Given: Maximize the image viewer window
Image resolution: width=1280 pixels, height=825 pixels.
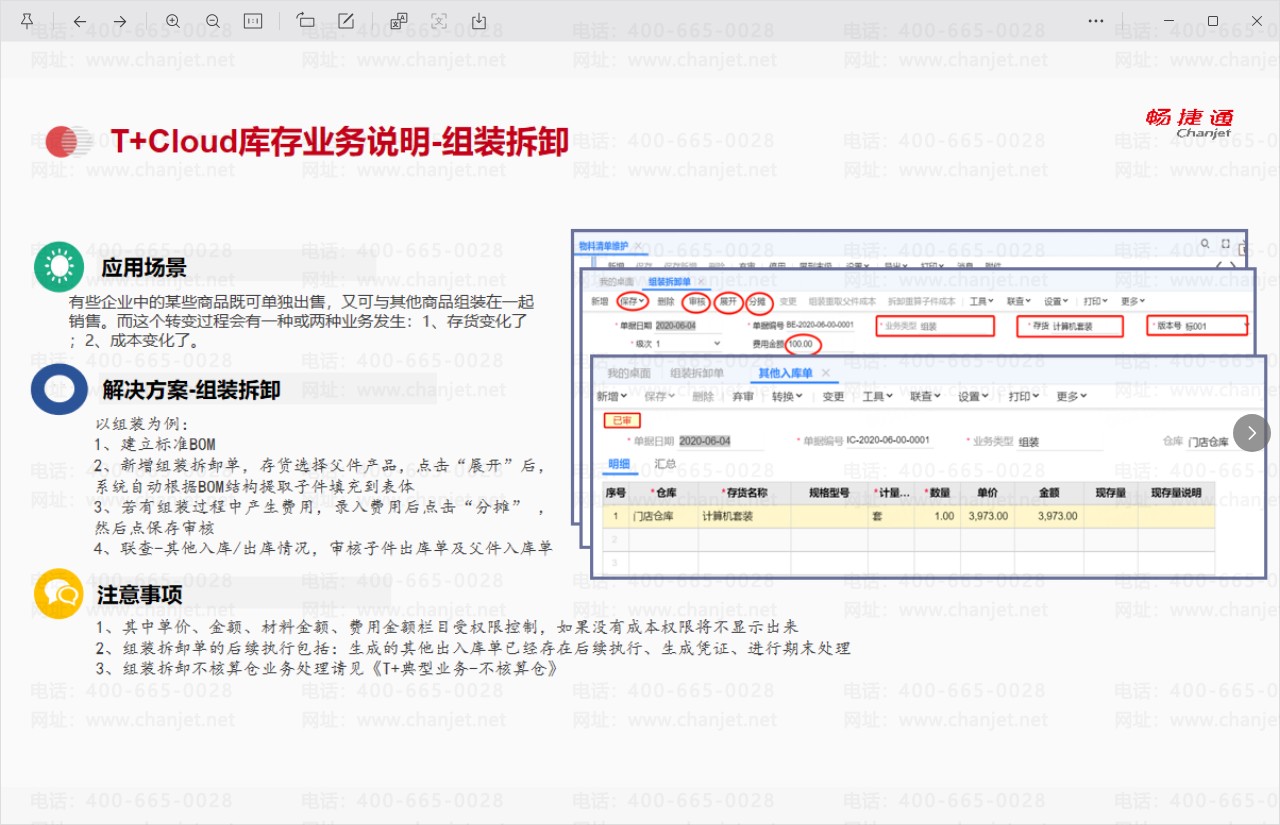Looking at the screenshot, I should pos(1213,21).
